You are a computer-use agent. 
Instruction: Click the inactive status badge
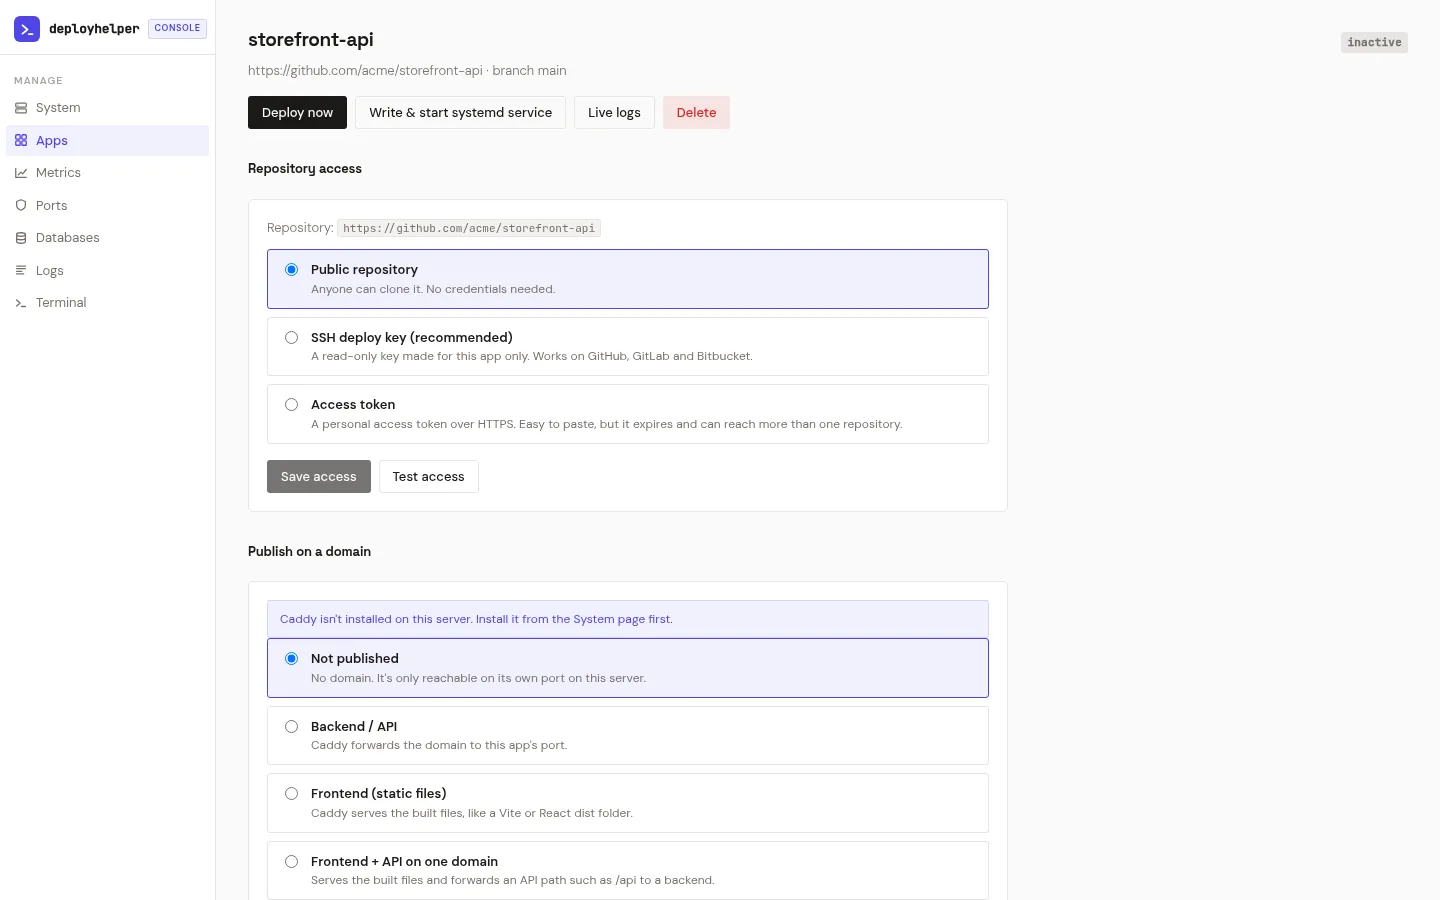click(x=1374, y=42)
